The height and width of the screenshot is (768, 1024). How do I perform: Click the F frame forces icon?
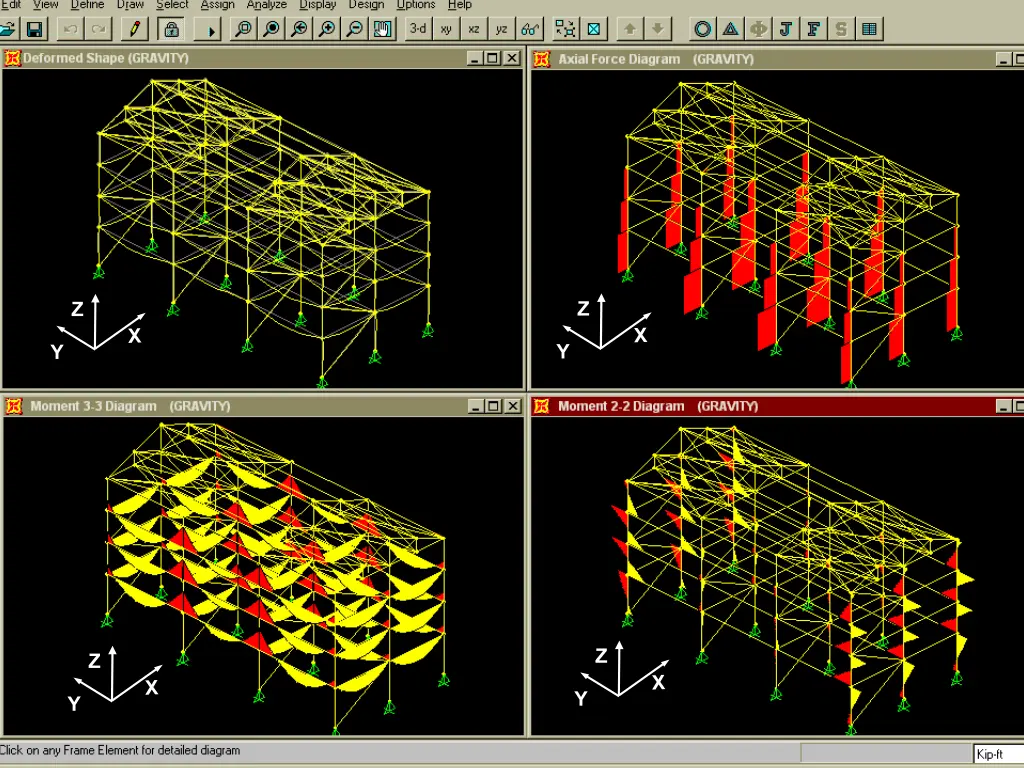click(x=814, y=29)
